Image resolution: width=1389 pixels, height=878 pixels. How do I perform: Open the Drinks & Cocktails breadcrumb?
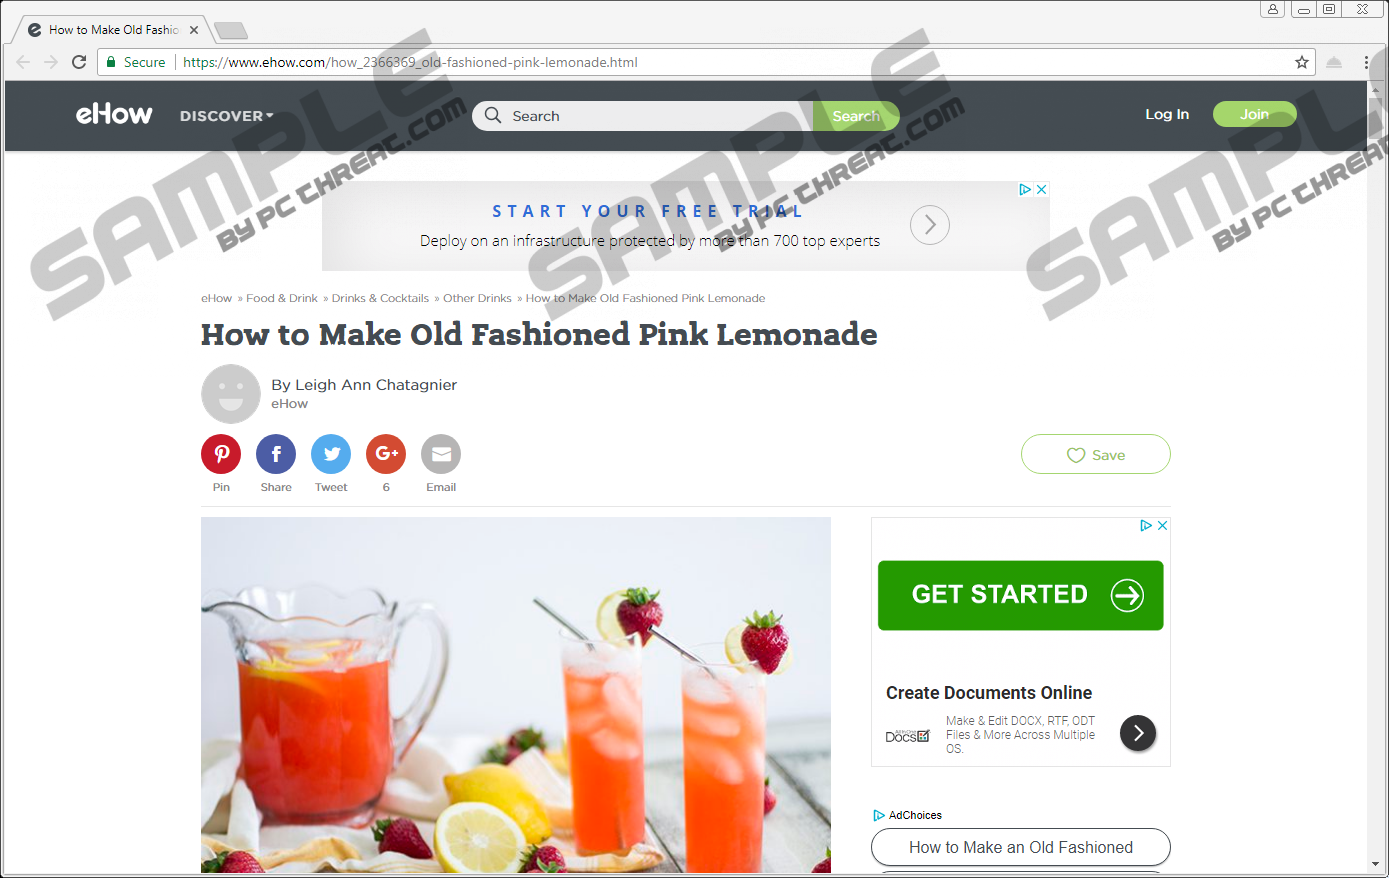pyautogui.click(x=380, y=298)
